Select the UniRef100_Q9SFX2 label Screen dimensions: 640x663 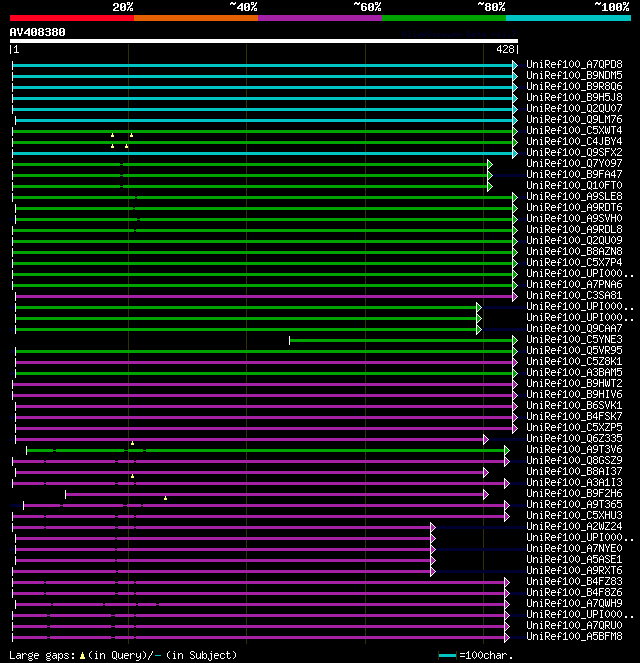click(574, 153)
